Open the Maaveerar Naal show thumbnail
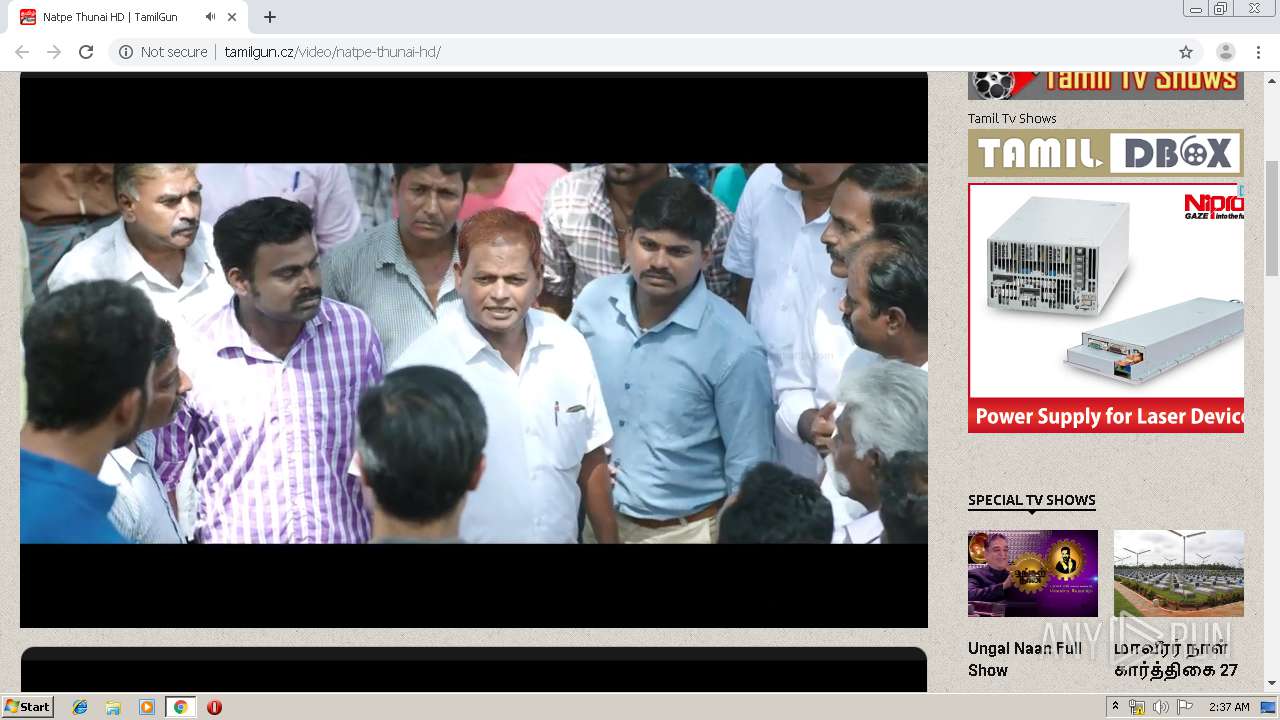Screen dimensions: 1280x720 click(1179, 573)
